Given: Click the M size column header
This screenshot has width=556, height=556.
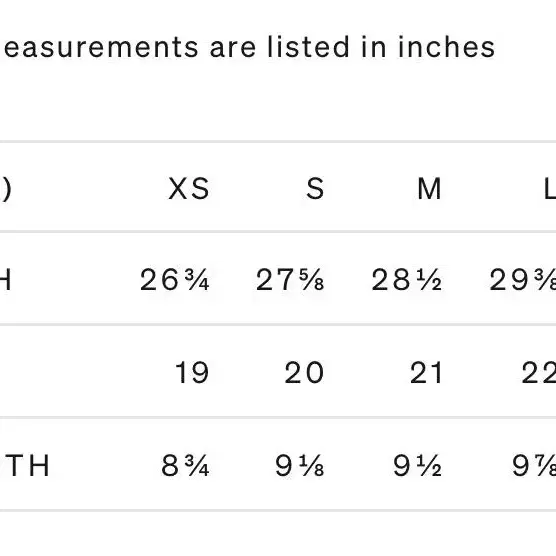Looking at the screenshot, I should click(x=429, y=189).
